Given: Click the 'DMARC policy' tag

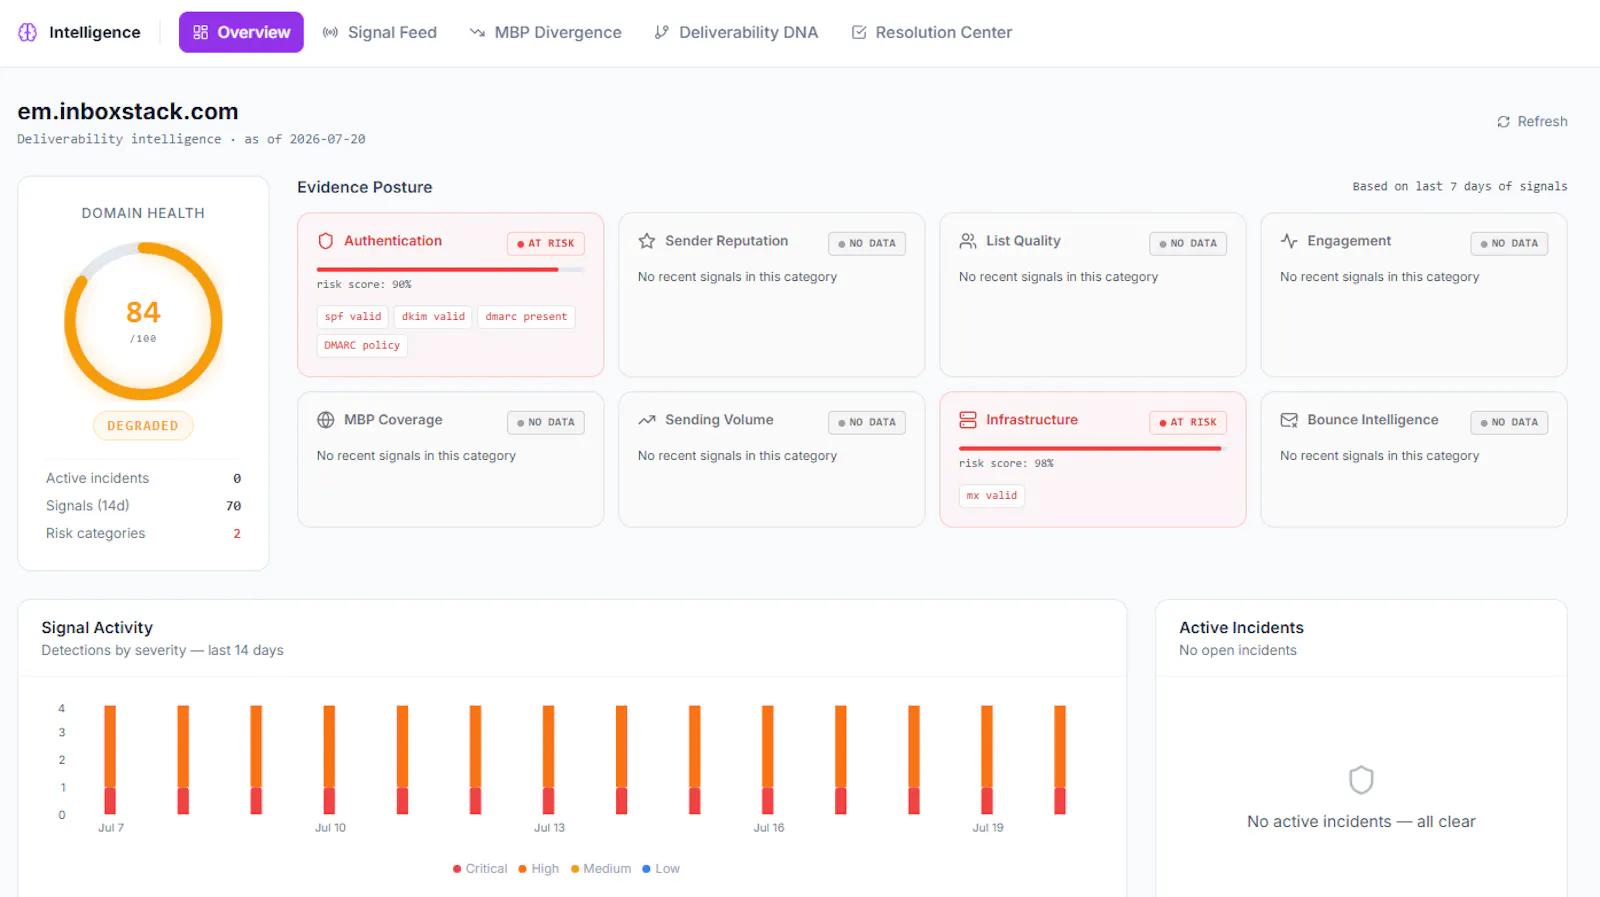Looking at the screenshot, I should (x=362, y=346).
